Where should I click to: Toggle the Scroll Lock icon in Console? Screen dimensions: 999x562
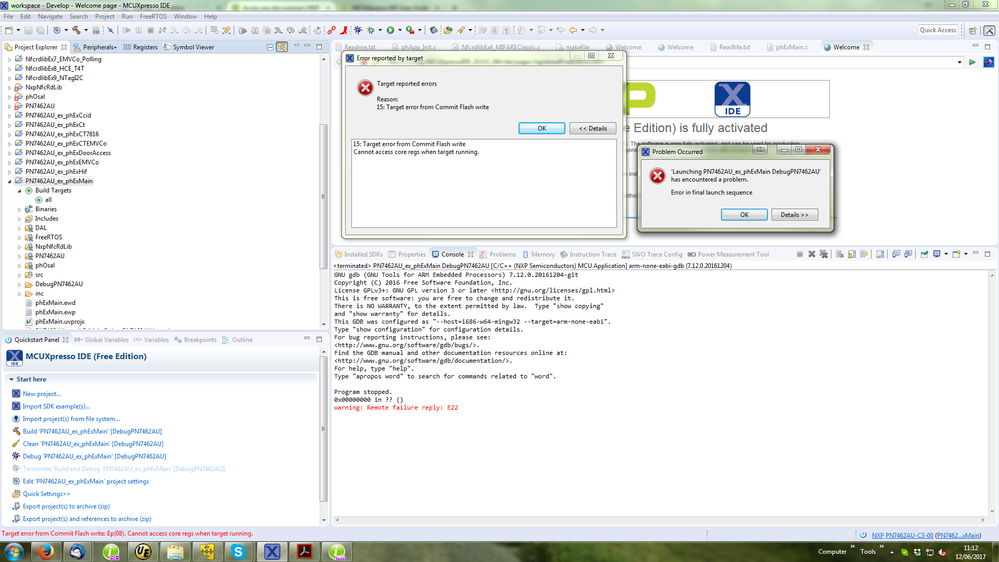(852, 254)
